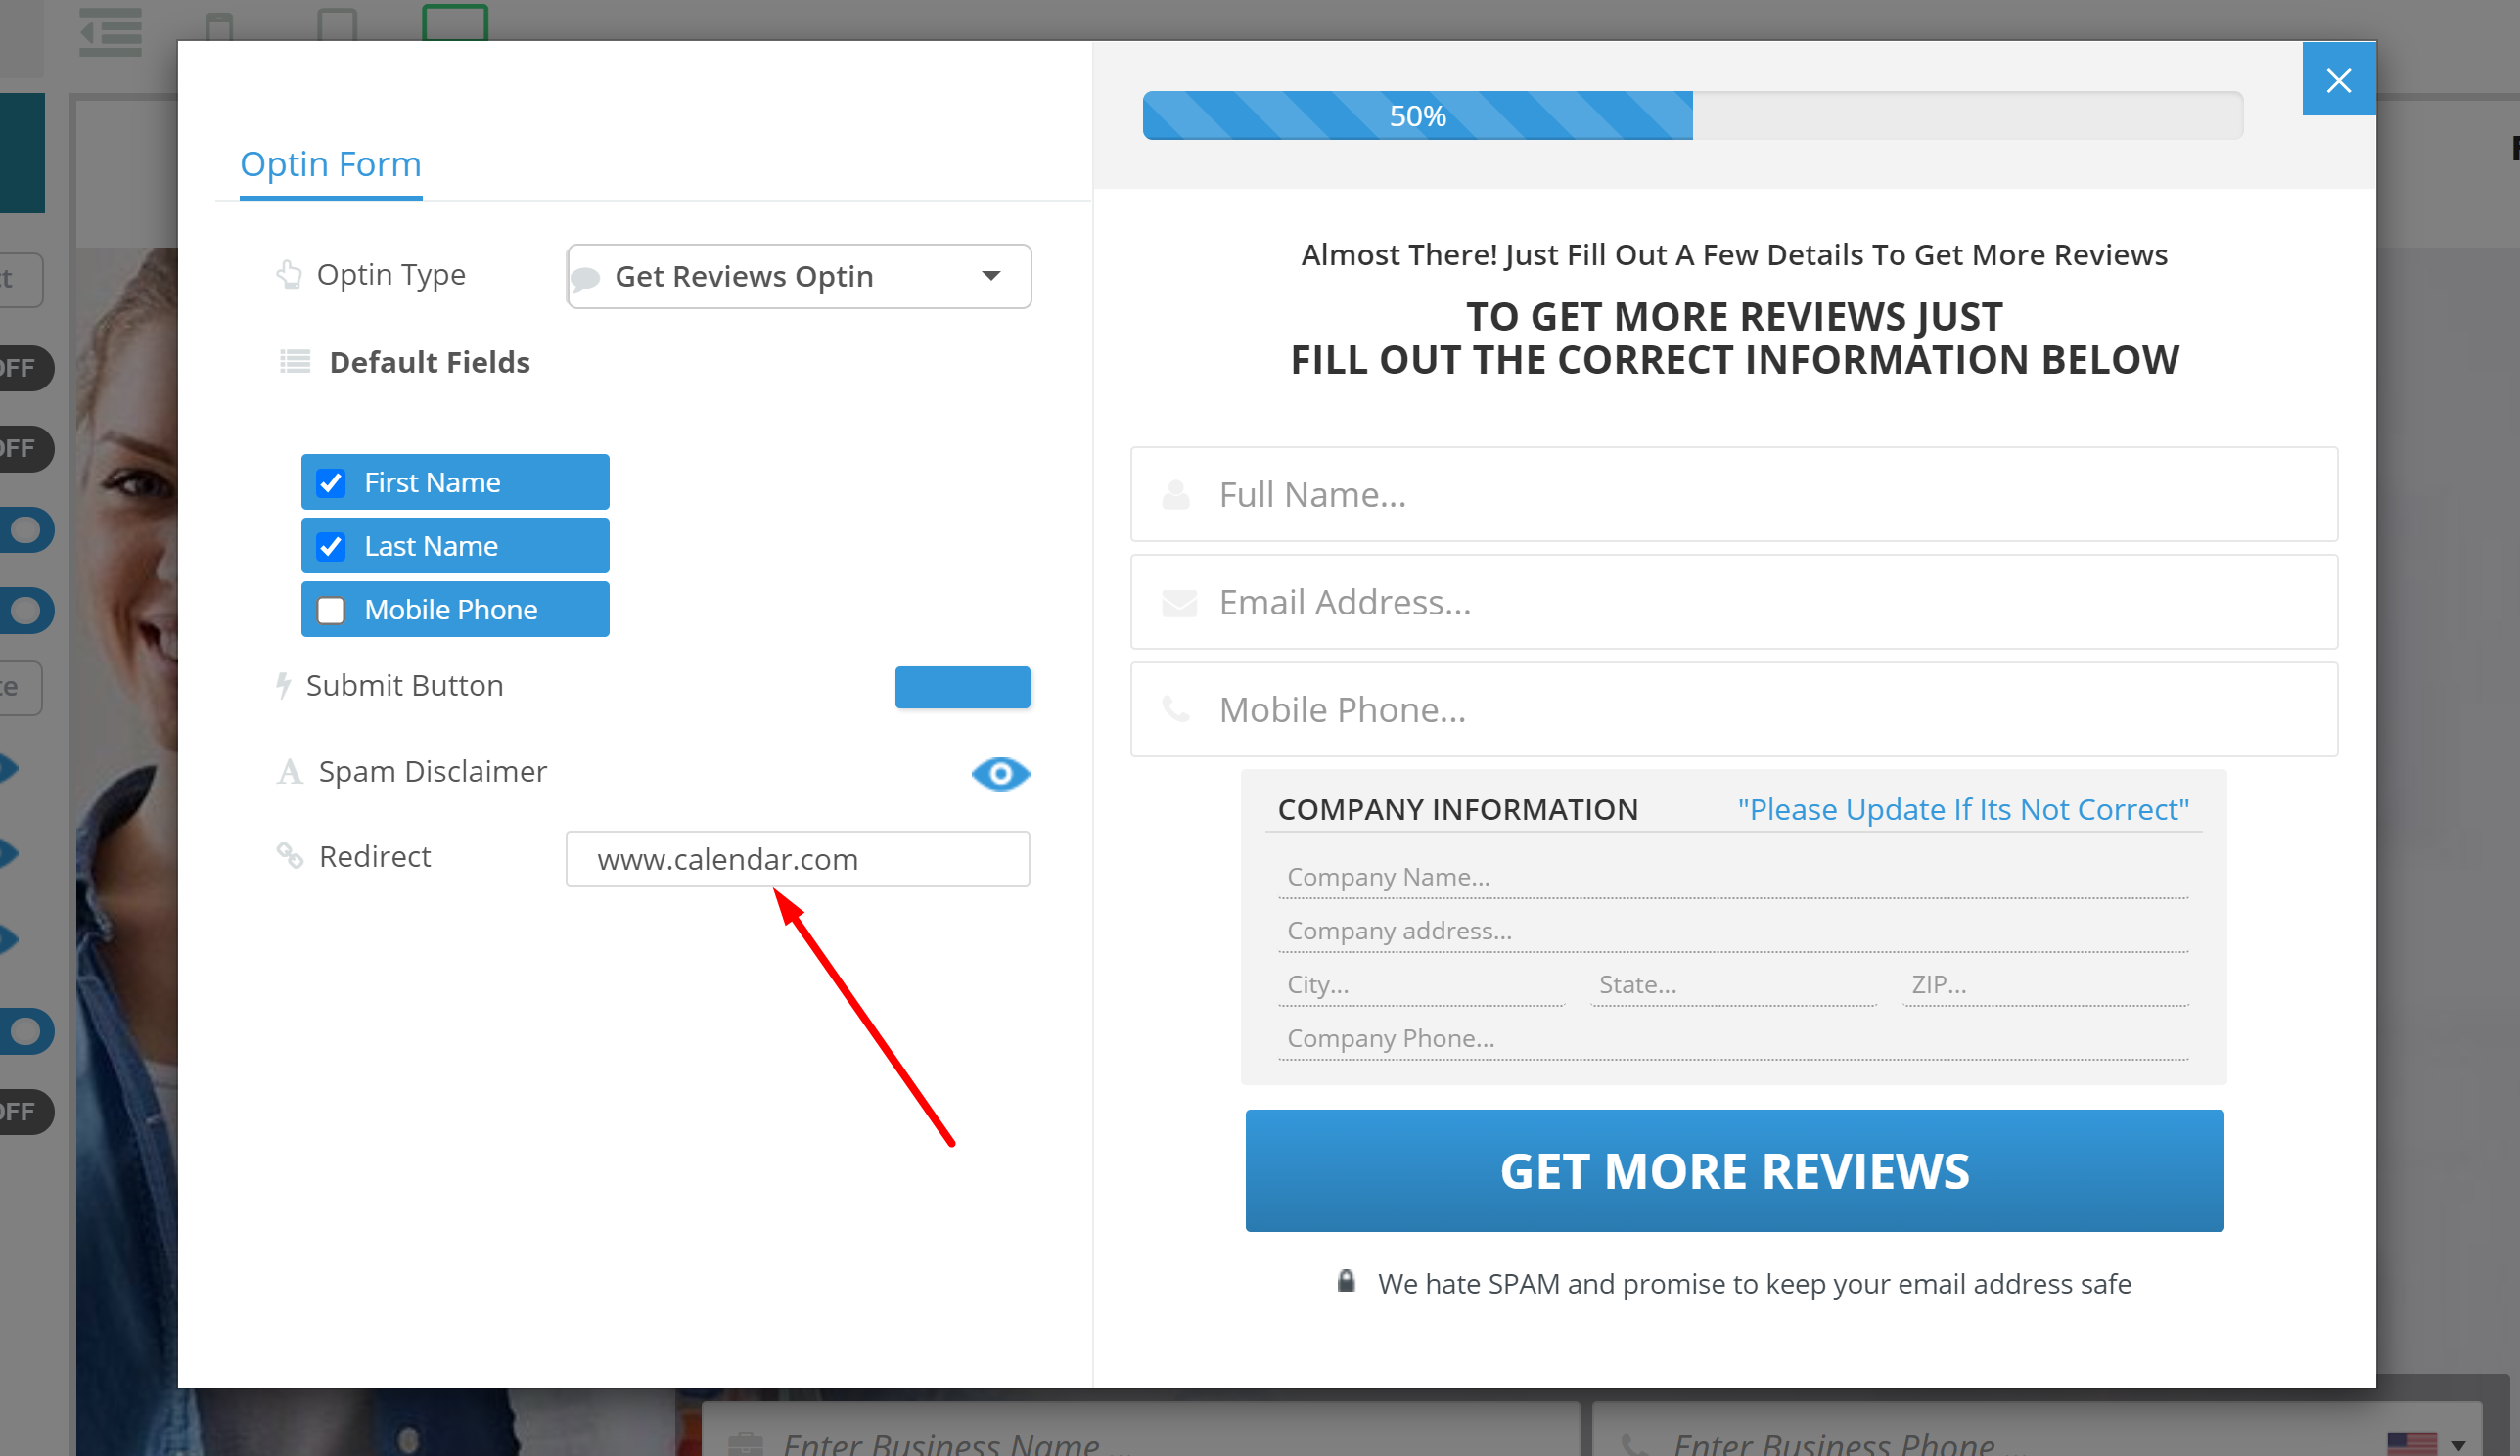Toggle Spam Disclaimer visibility eye icon
This screenshot has width=2520, height=1456.
click(1000, 774)
